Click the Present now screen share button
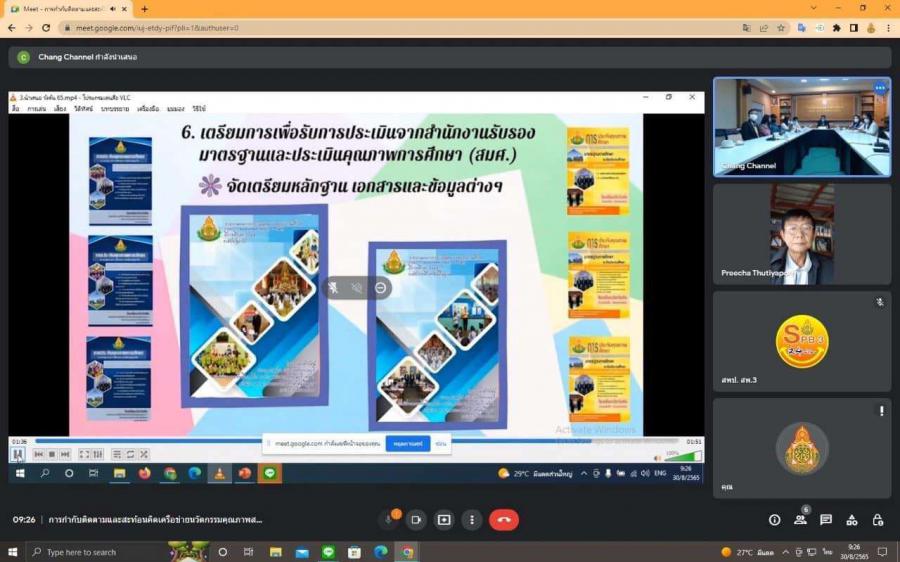 coord(444,520)
